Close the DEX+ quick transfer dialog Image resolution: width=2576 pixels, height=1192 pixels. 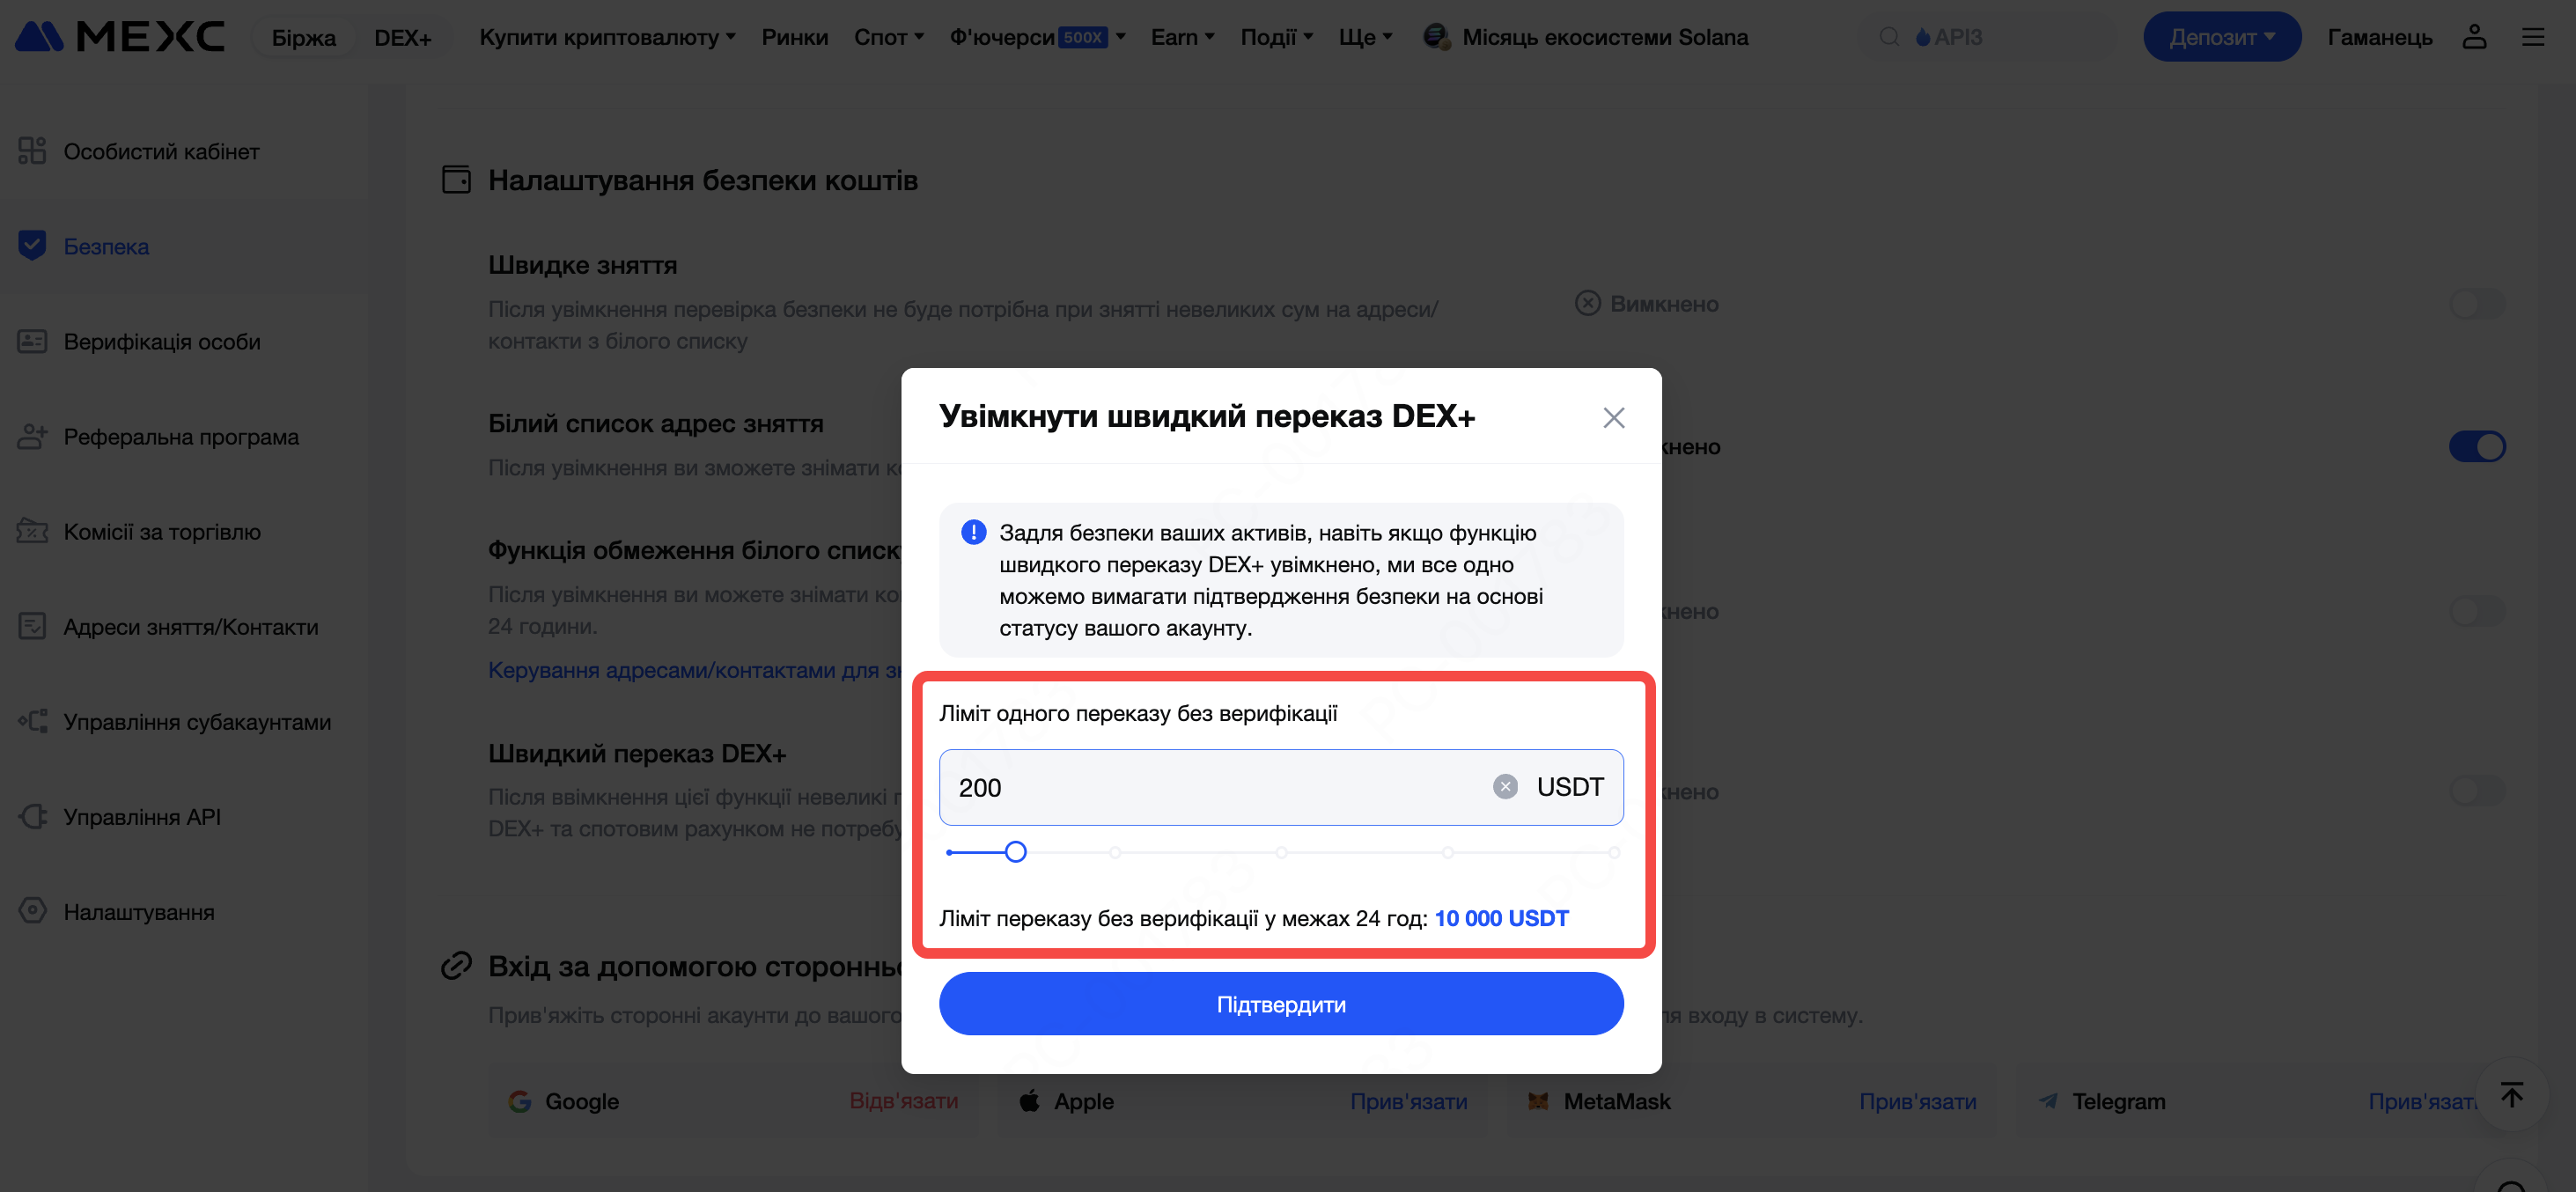(1613, 417)
